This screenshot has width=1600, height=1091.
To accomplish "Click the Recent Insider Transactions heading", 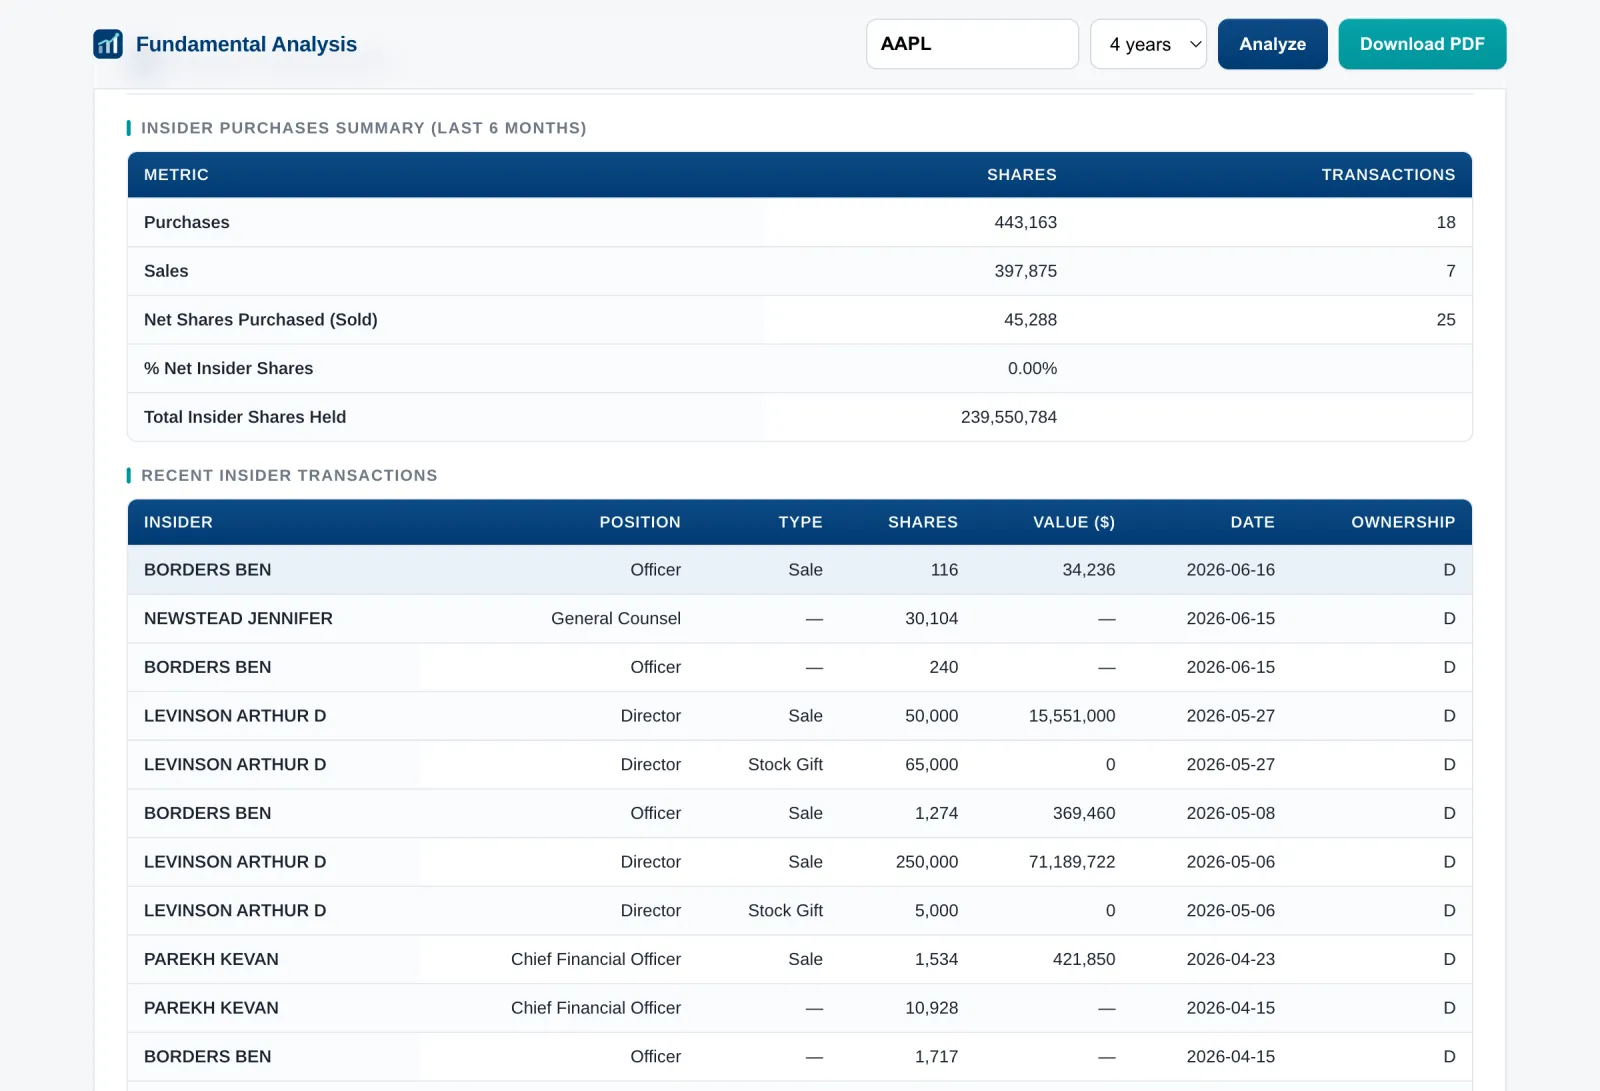I will point(289,476).
